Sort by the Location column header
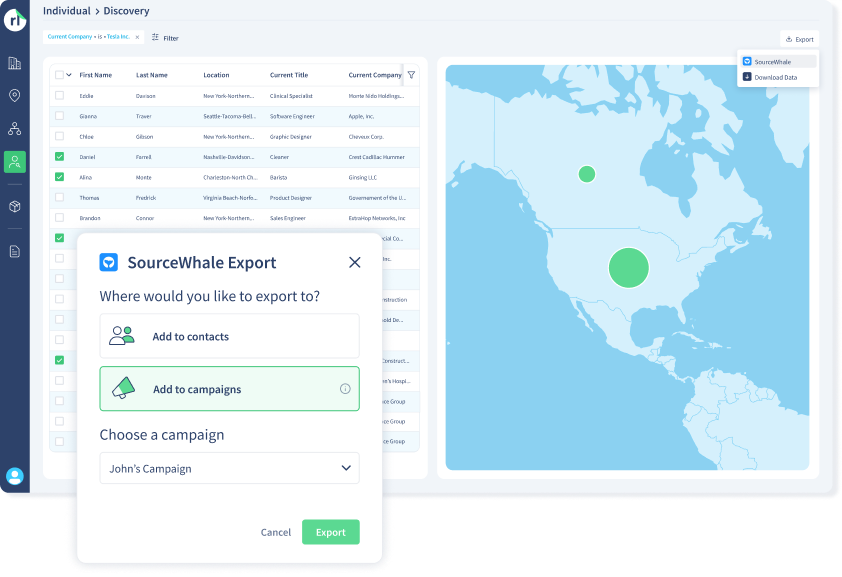 click(216, 75)
